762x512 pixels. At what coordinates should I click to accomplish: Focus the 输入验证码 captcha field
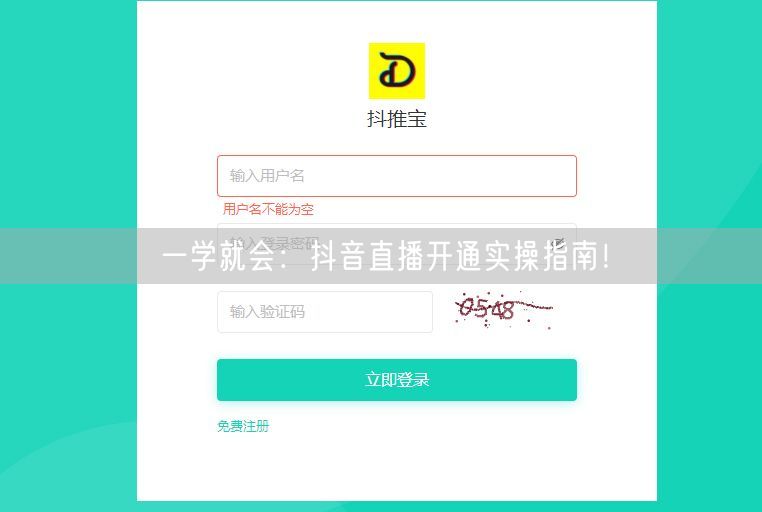325,312
